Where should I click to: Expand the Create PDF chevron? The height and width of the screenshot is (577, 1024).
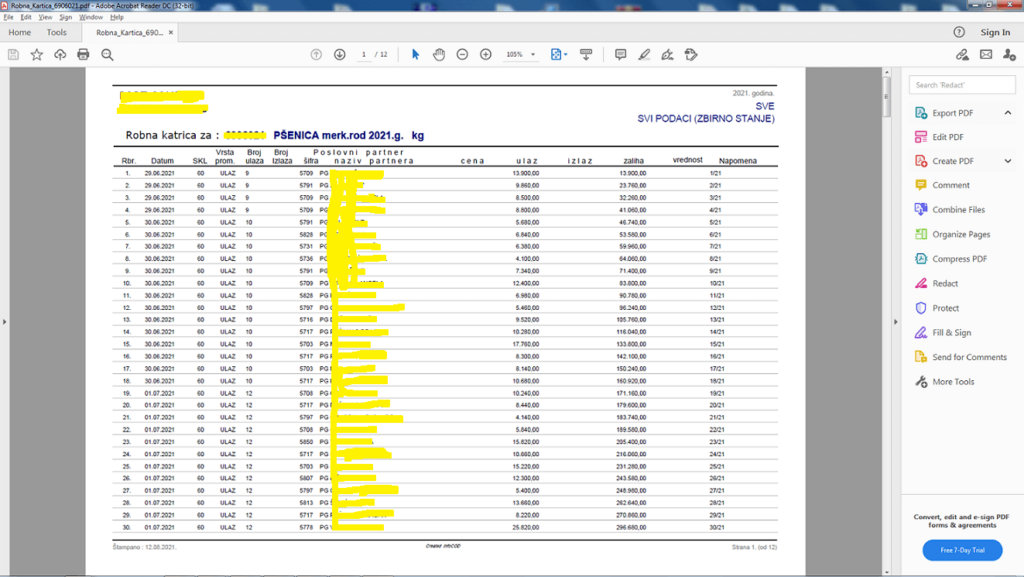1008,161
